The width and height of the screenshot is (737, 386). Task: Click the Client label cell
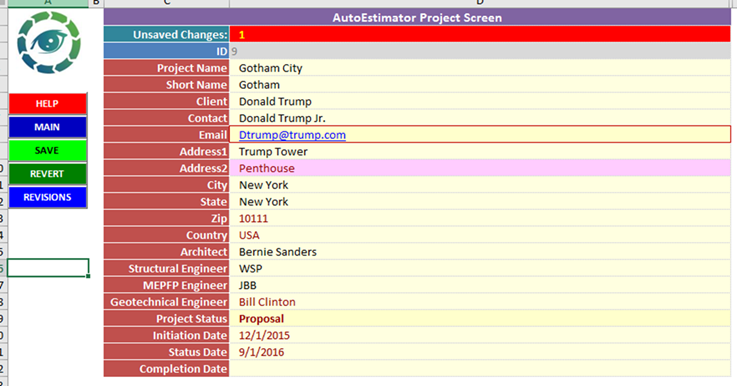click(x=166, y=102)
